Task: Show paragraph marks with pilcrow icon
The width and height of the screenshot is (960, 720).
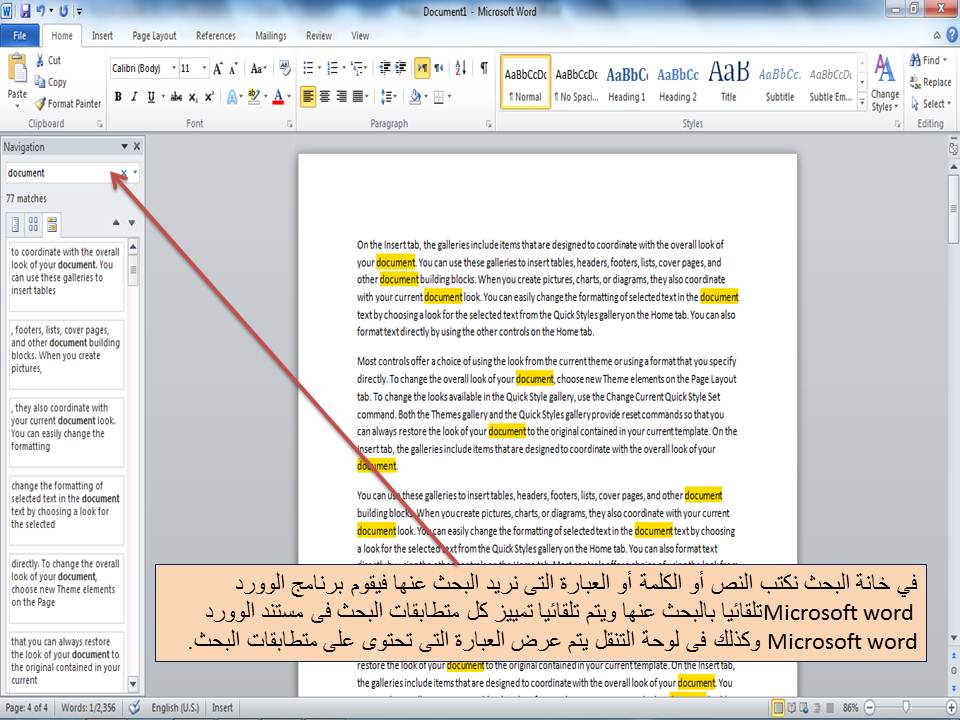Action: [484, 68]
